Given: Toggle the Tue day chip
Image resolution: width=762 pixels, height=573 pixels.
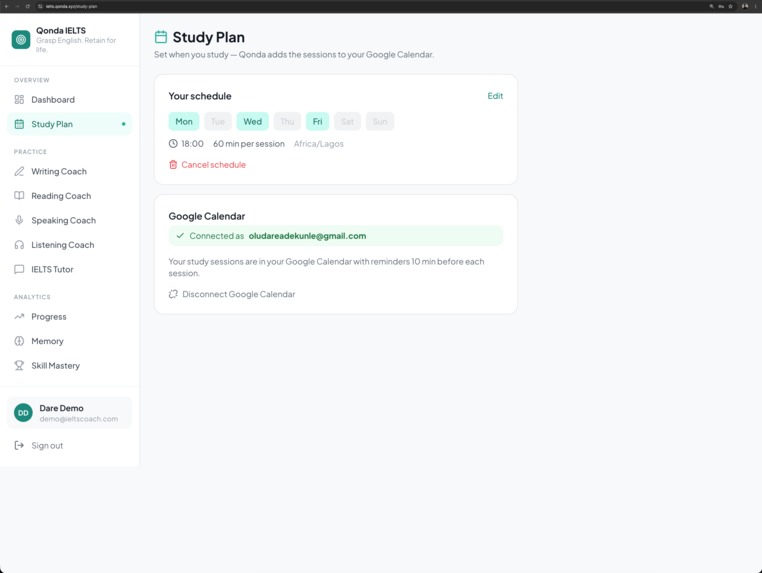Looking at the screenshot, I should click(218, 122).
